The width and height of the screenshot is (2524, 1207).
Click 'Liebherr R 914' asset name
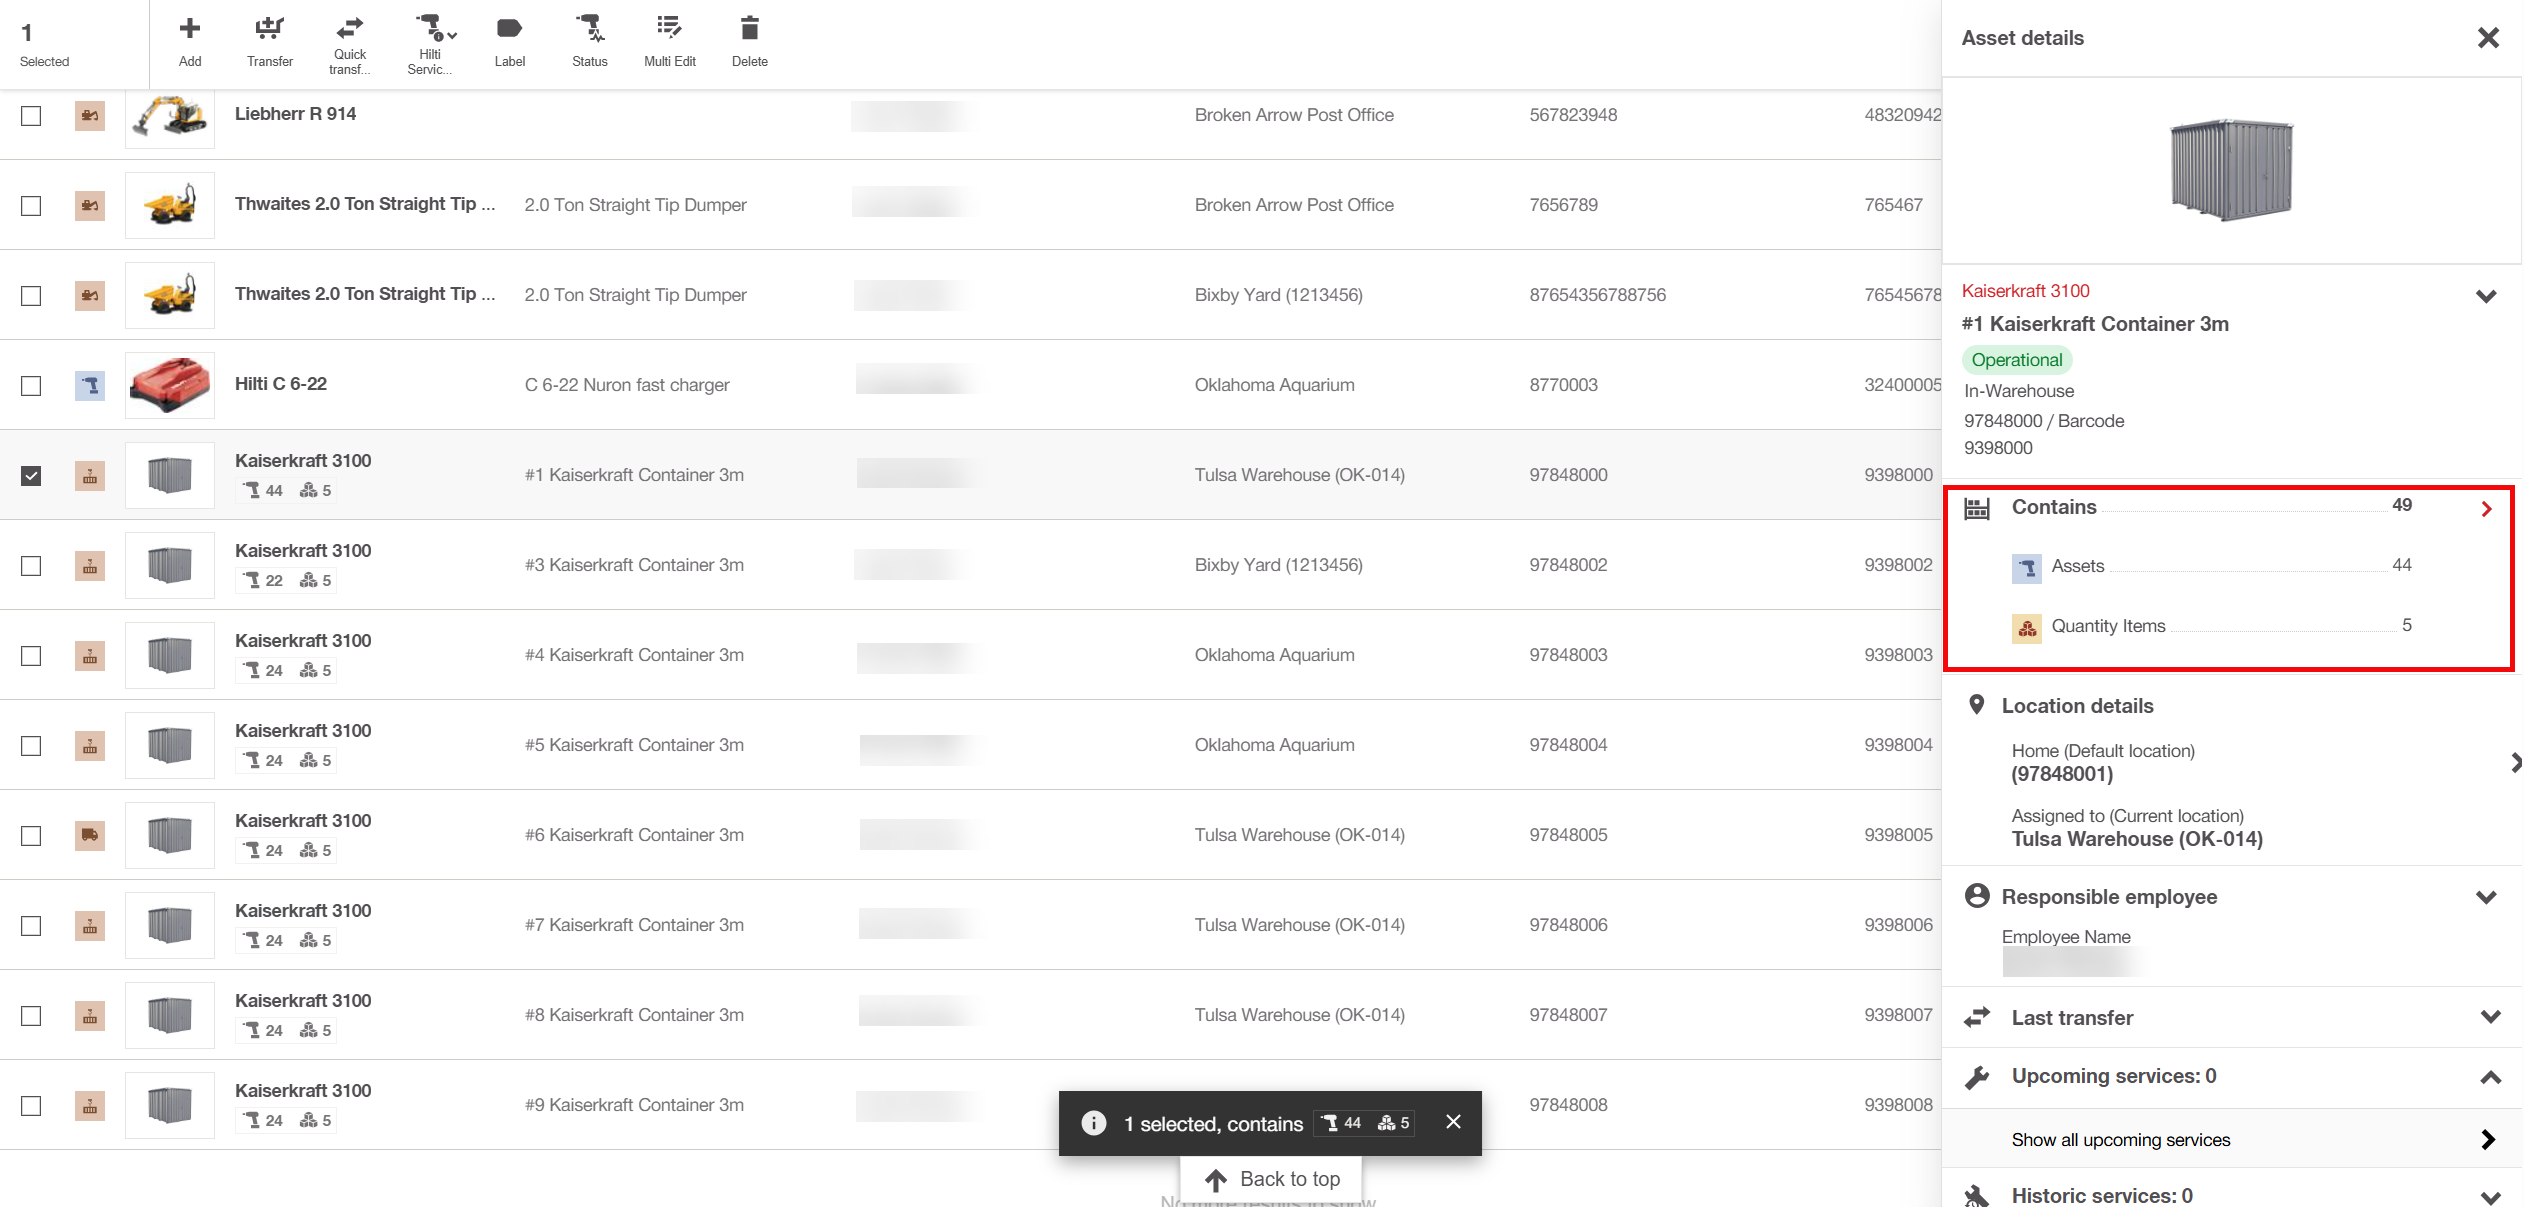coord(295,114)
